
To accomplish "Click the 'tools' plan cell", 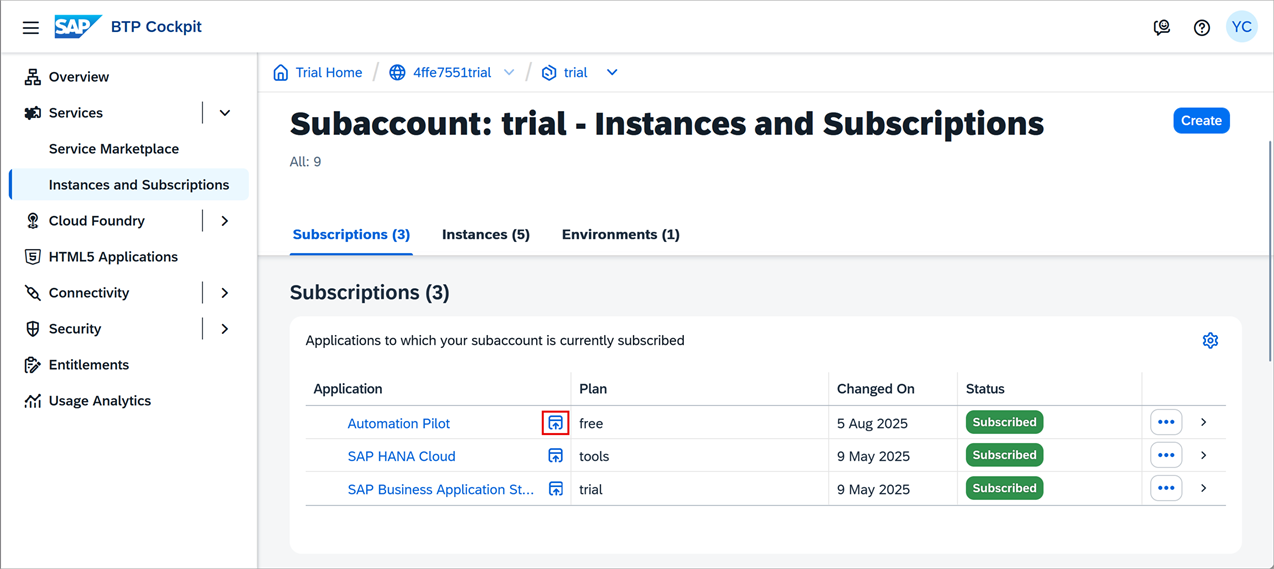I will point(594,456).
